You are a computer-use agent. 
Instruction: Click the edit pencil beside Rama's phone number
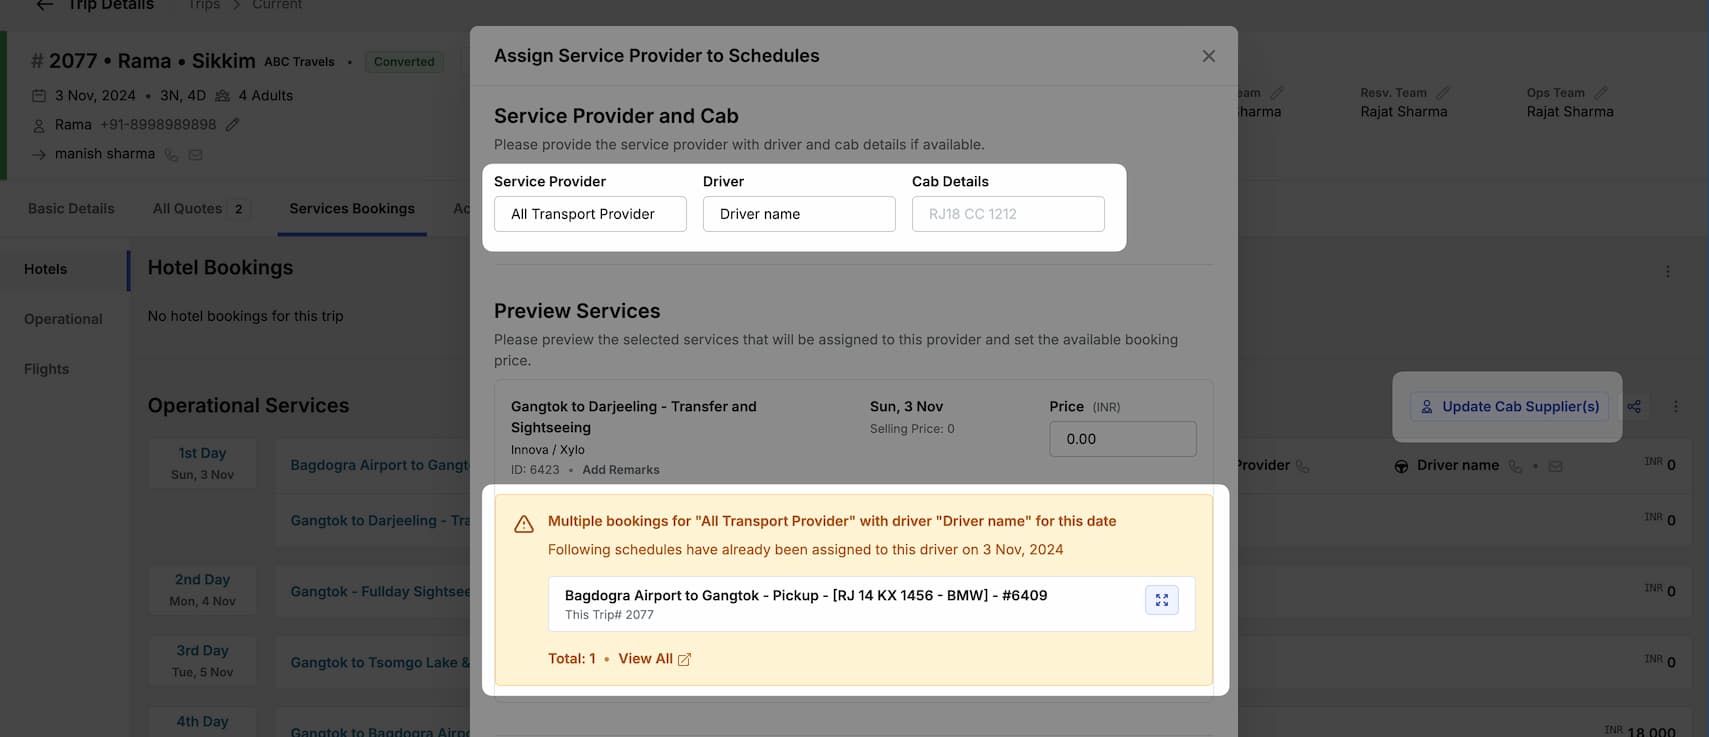coord(232,124)
